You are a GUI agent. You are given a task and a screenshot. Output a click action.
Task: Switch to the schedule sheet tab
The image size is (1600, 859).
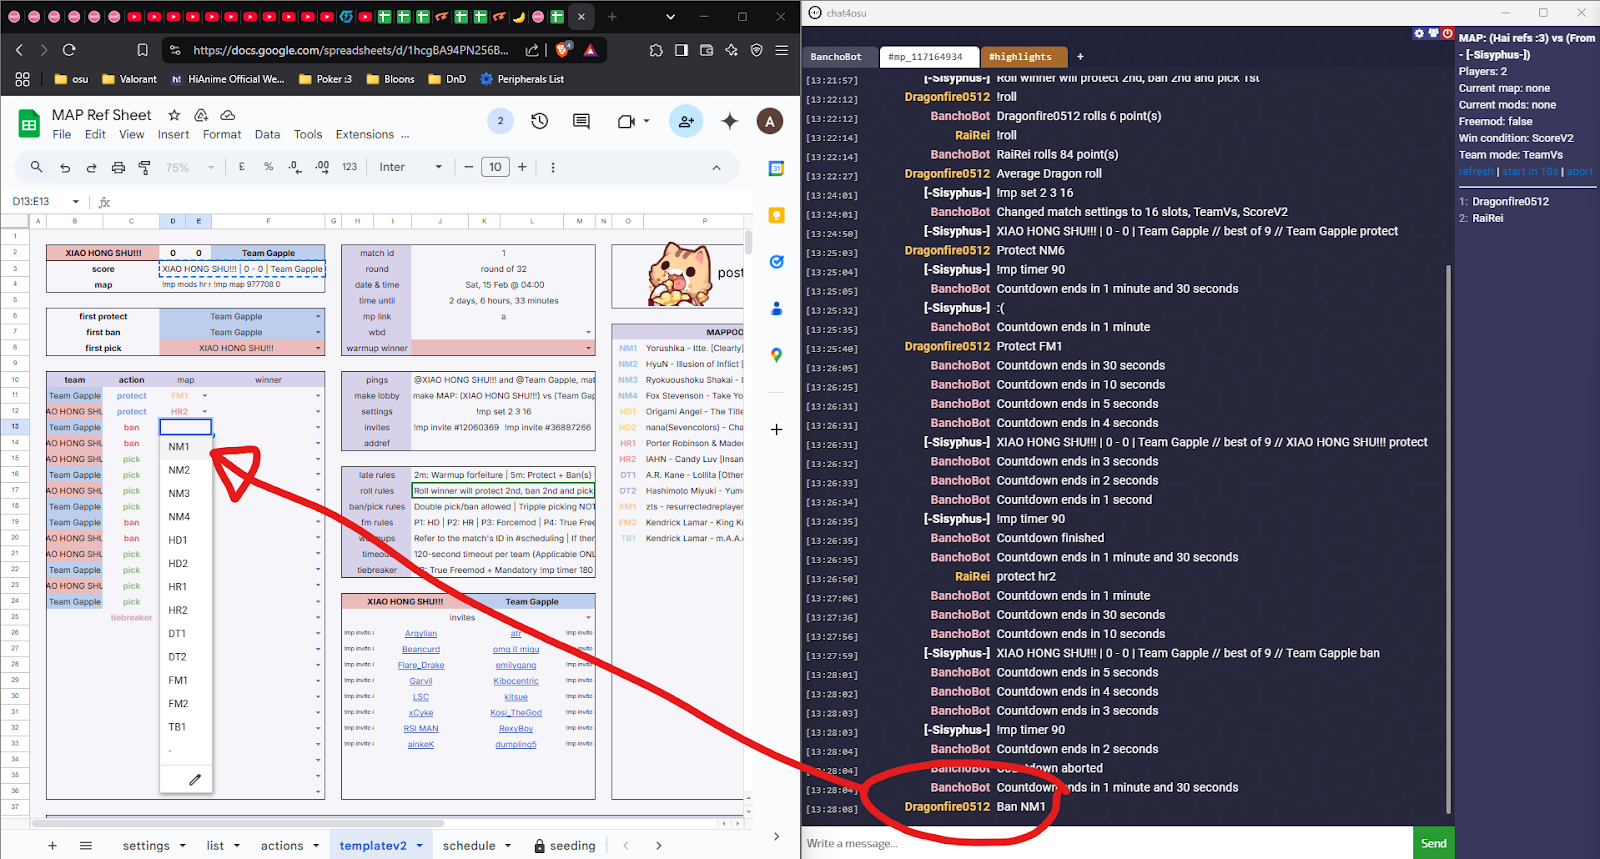coord(469,845)
